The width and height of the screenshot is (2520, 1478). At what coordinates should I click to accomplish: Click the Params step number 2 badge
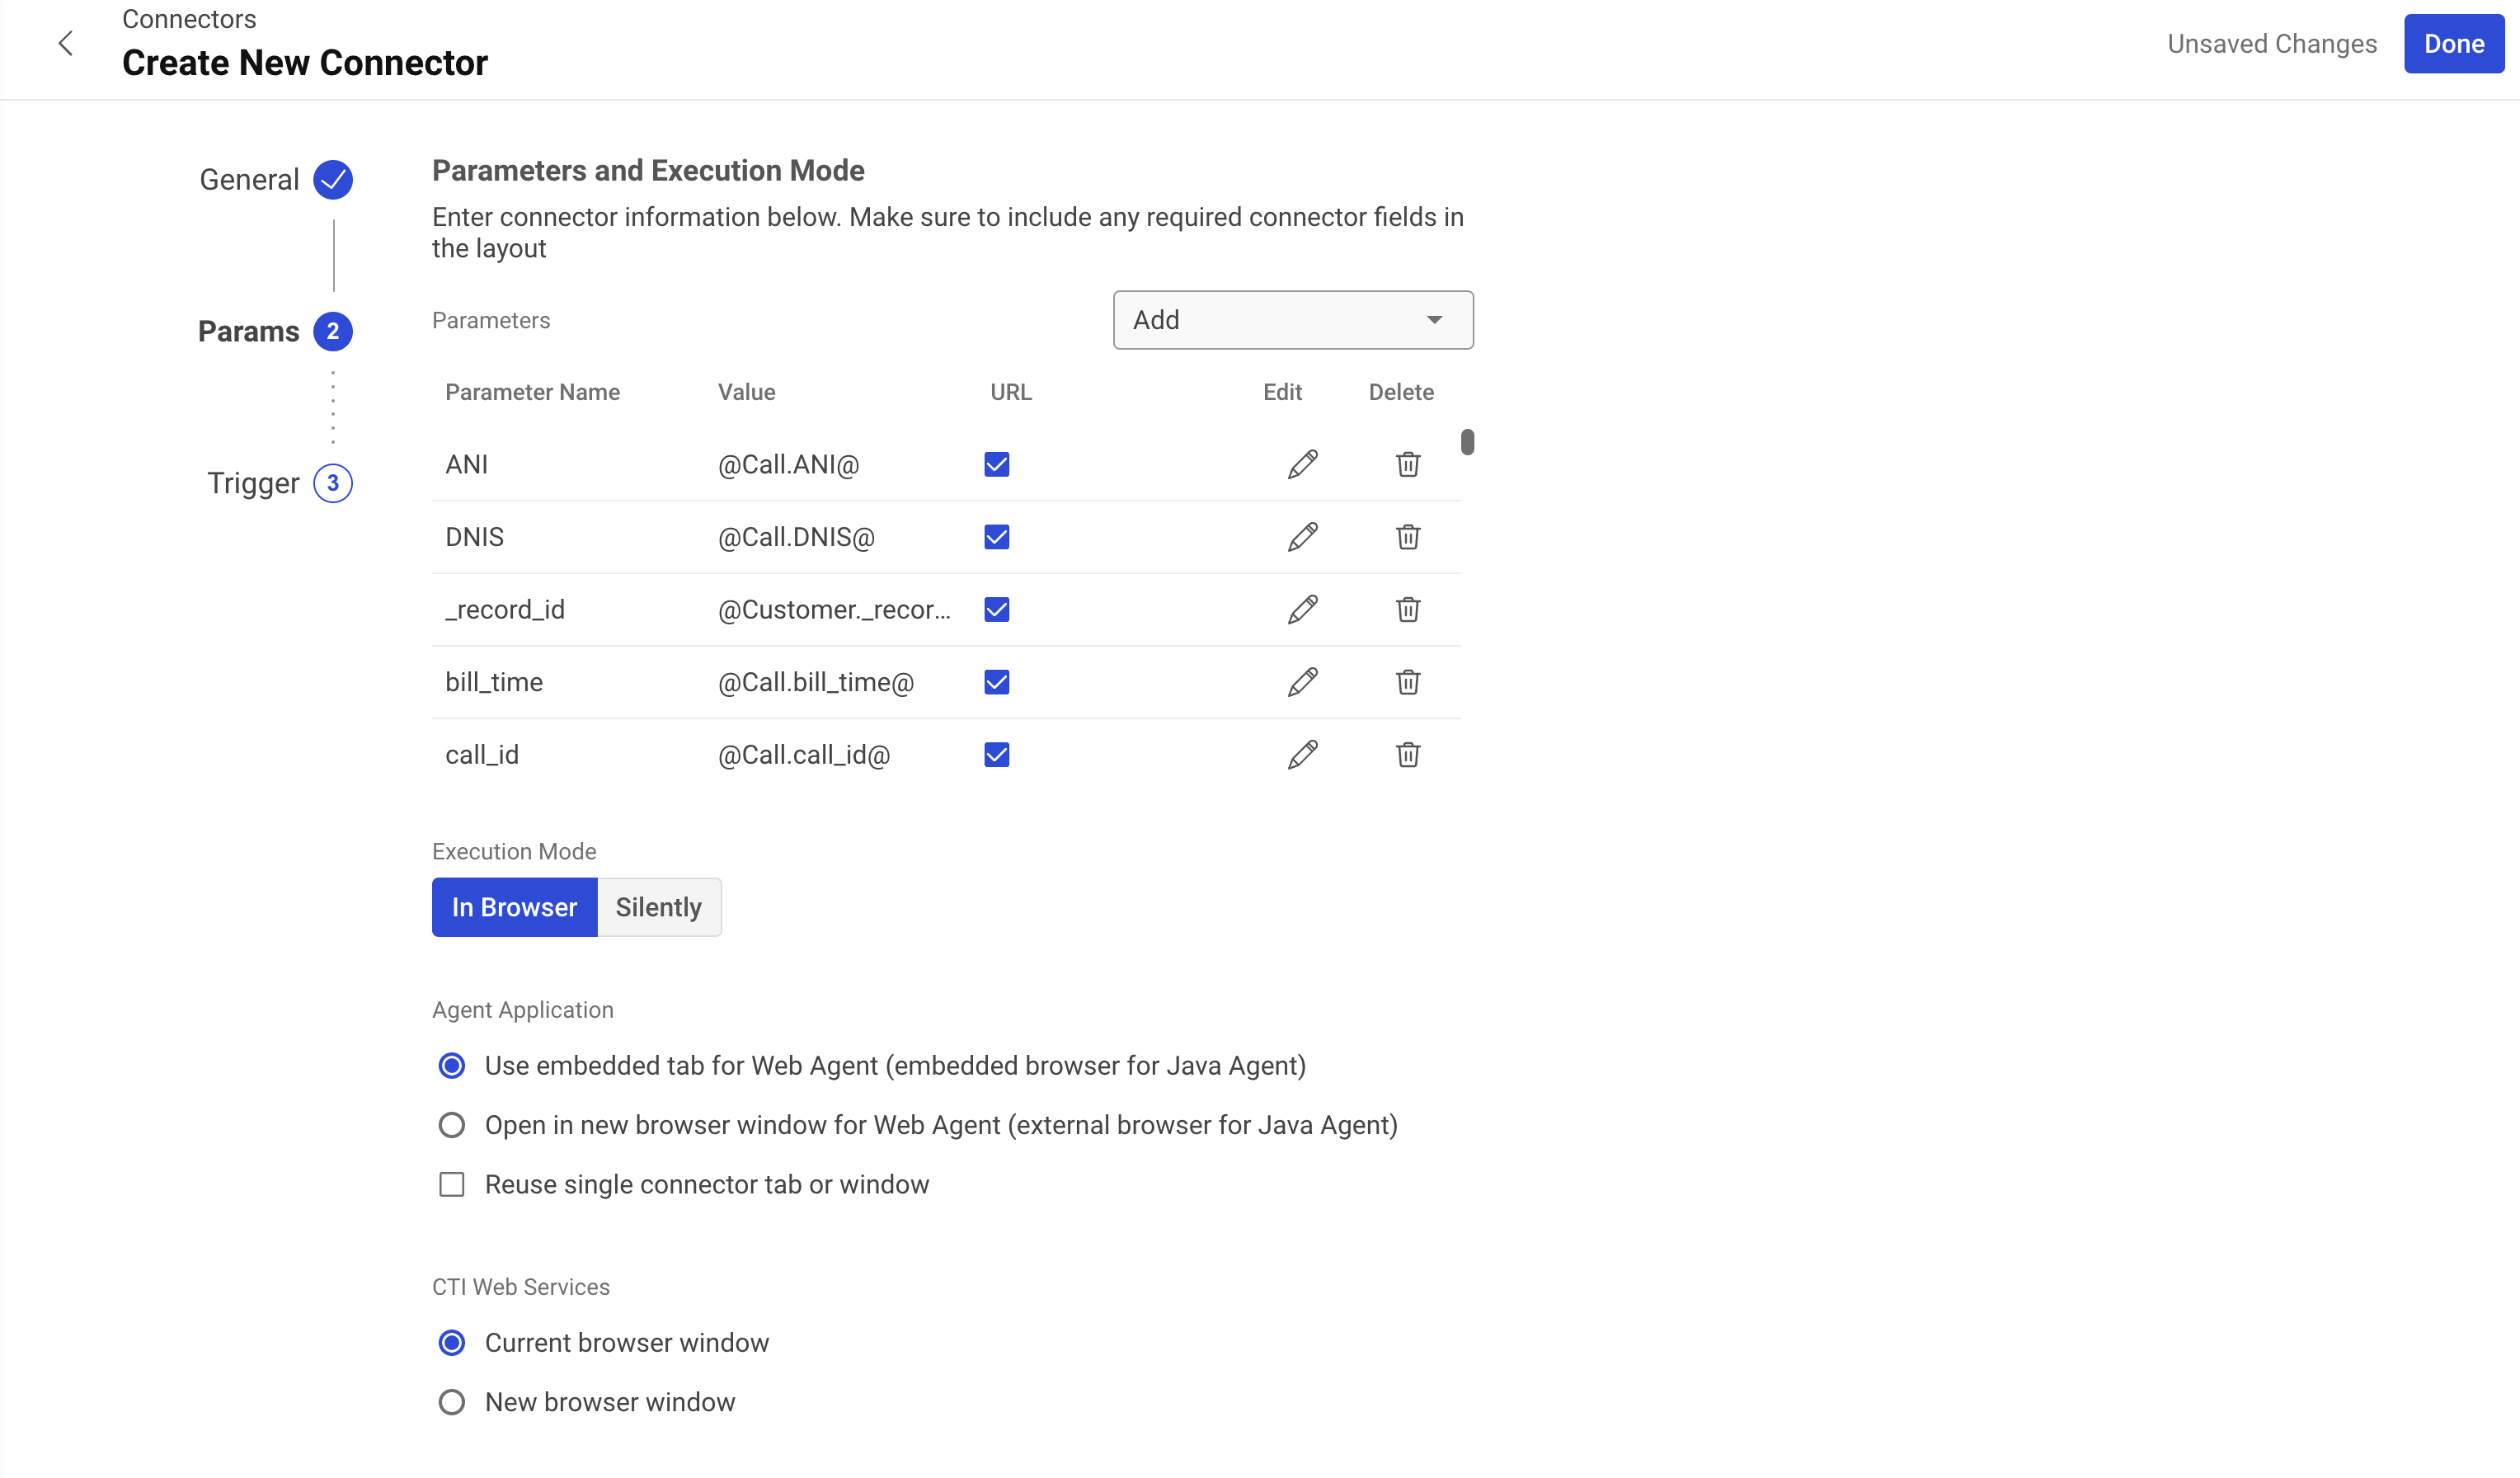(333, 332)
